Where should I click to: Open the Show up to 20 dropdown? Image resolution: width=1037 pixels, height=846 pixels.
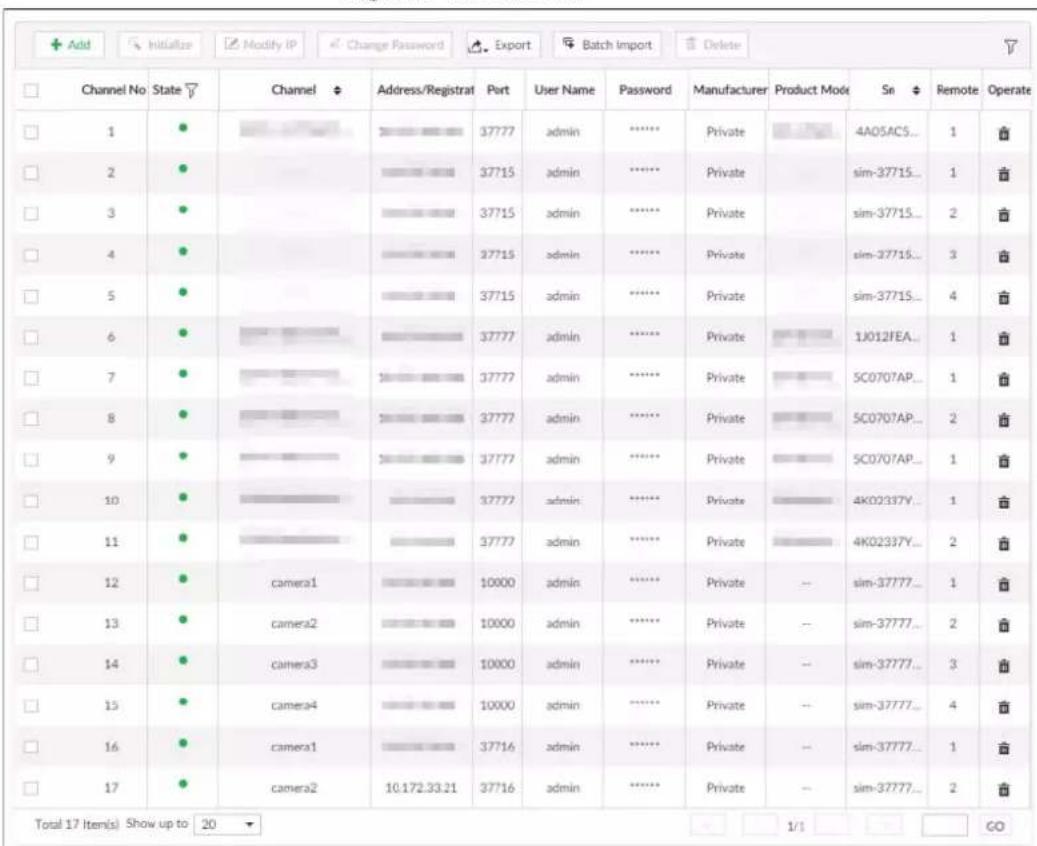click(x=228, y=824)
